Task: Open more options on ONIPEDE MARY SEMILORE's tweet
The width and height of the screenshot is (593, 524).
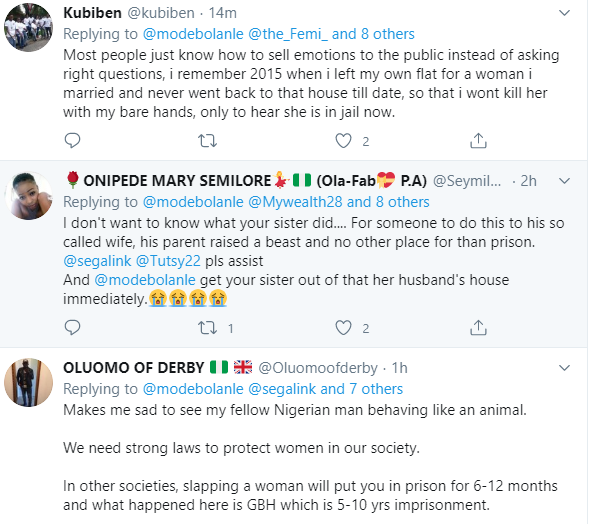Action: [x=564, y=181]
